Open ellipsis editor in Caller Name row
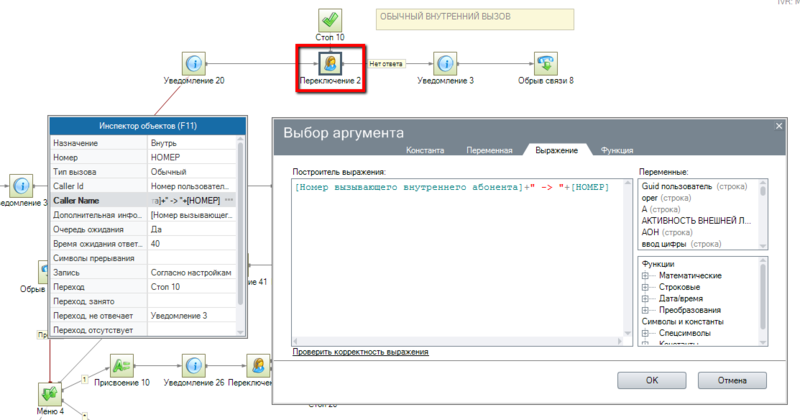The image size is (800, 420). coord(229,200)
